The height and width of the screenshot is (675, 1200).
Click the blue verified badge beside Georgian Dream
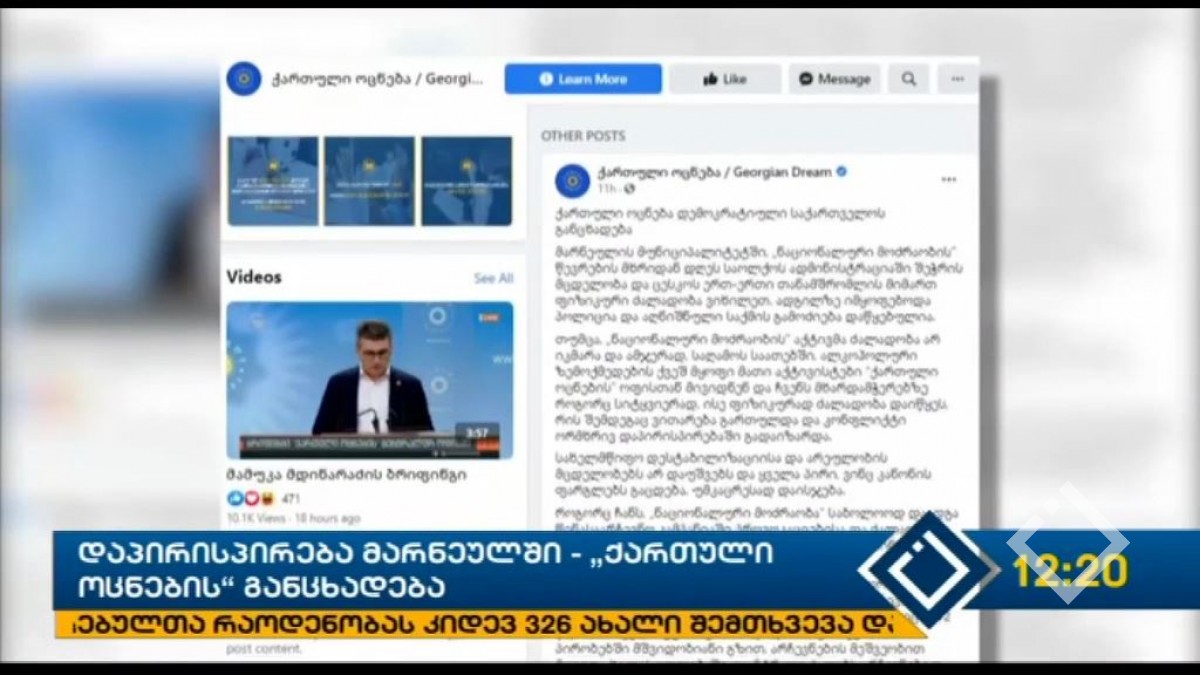pyautogui.click(x=841, y=172)
